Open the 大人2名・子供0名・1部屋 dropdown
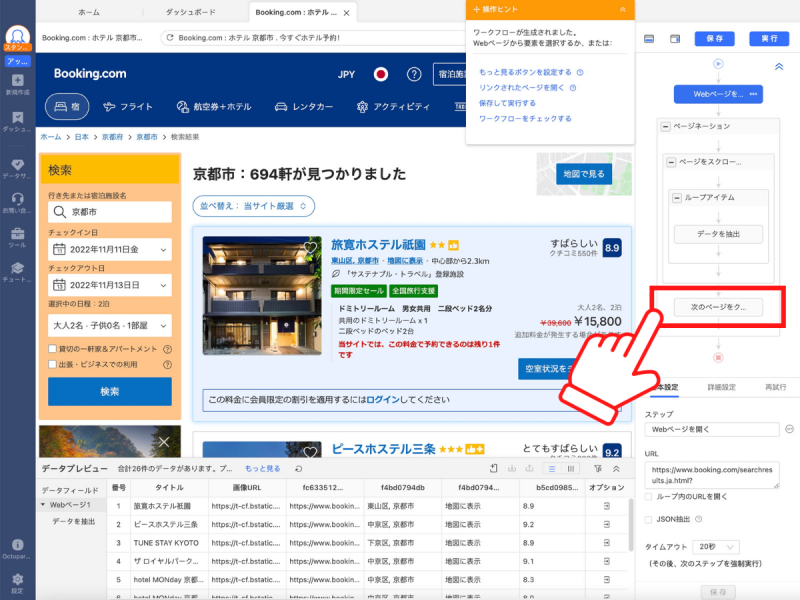 (110, 326)
